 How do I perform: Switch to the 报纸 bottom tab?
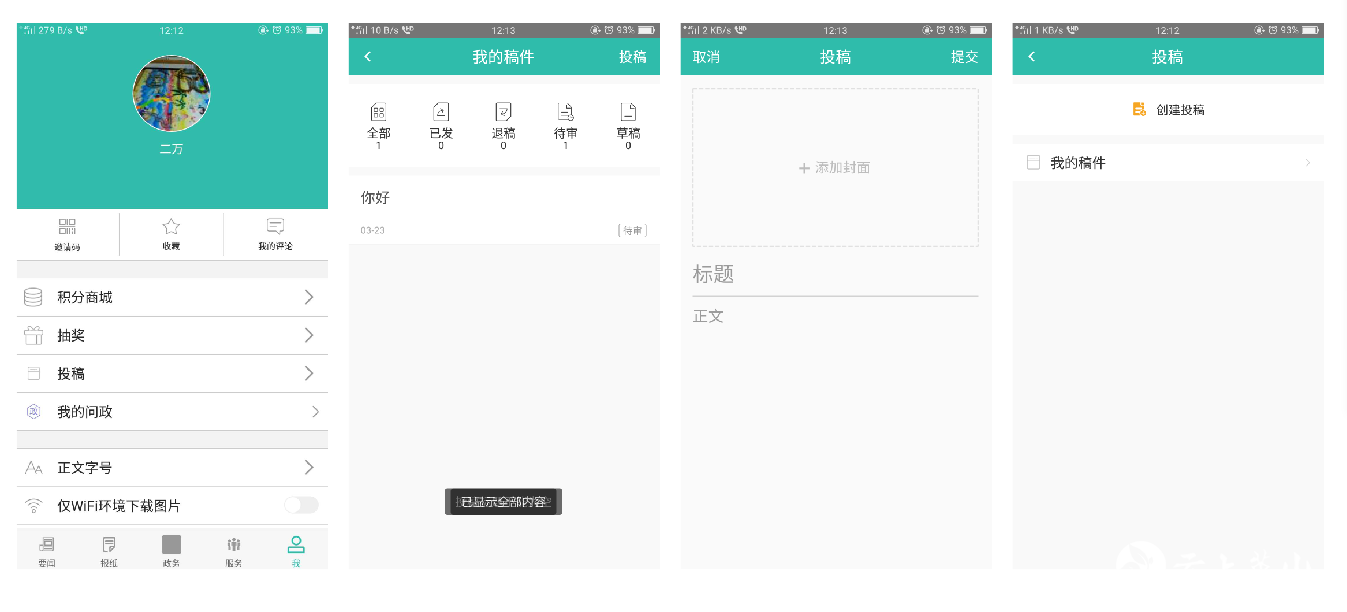point(109,546)
